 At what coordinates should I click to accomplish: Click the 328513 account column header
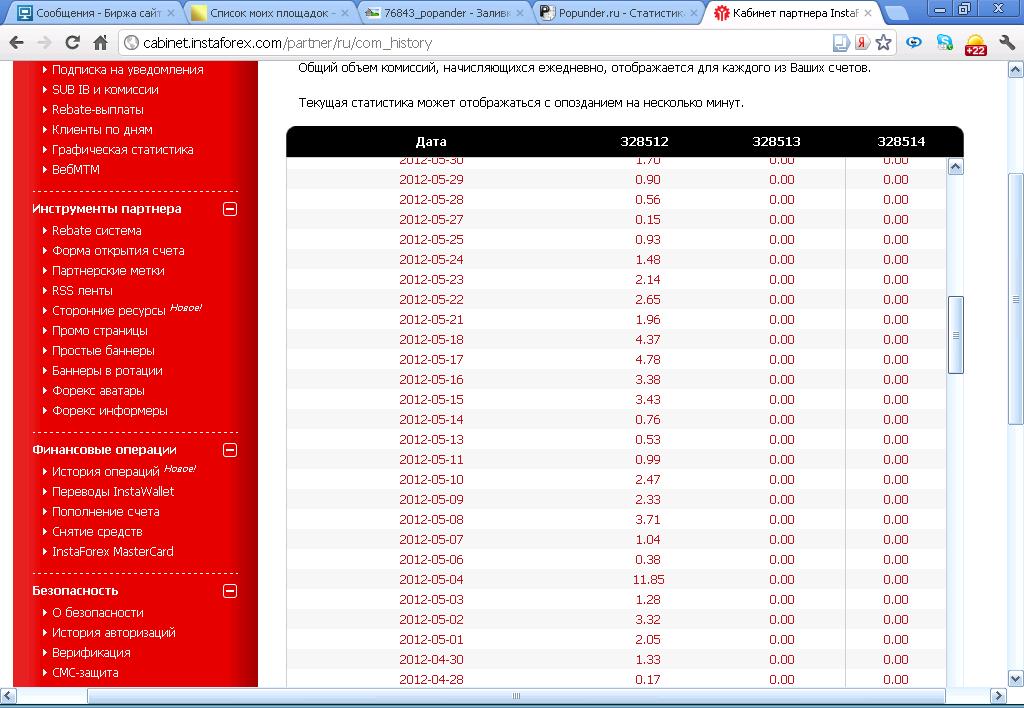click(x=776, y=142)
